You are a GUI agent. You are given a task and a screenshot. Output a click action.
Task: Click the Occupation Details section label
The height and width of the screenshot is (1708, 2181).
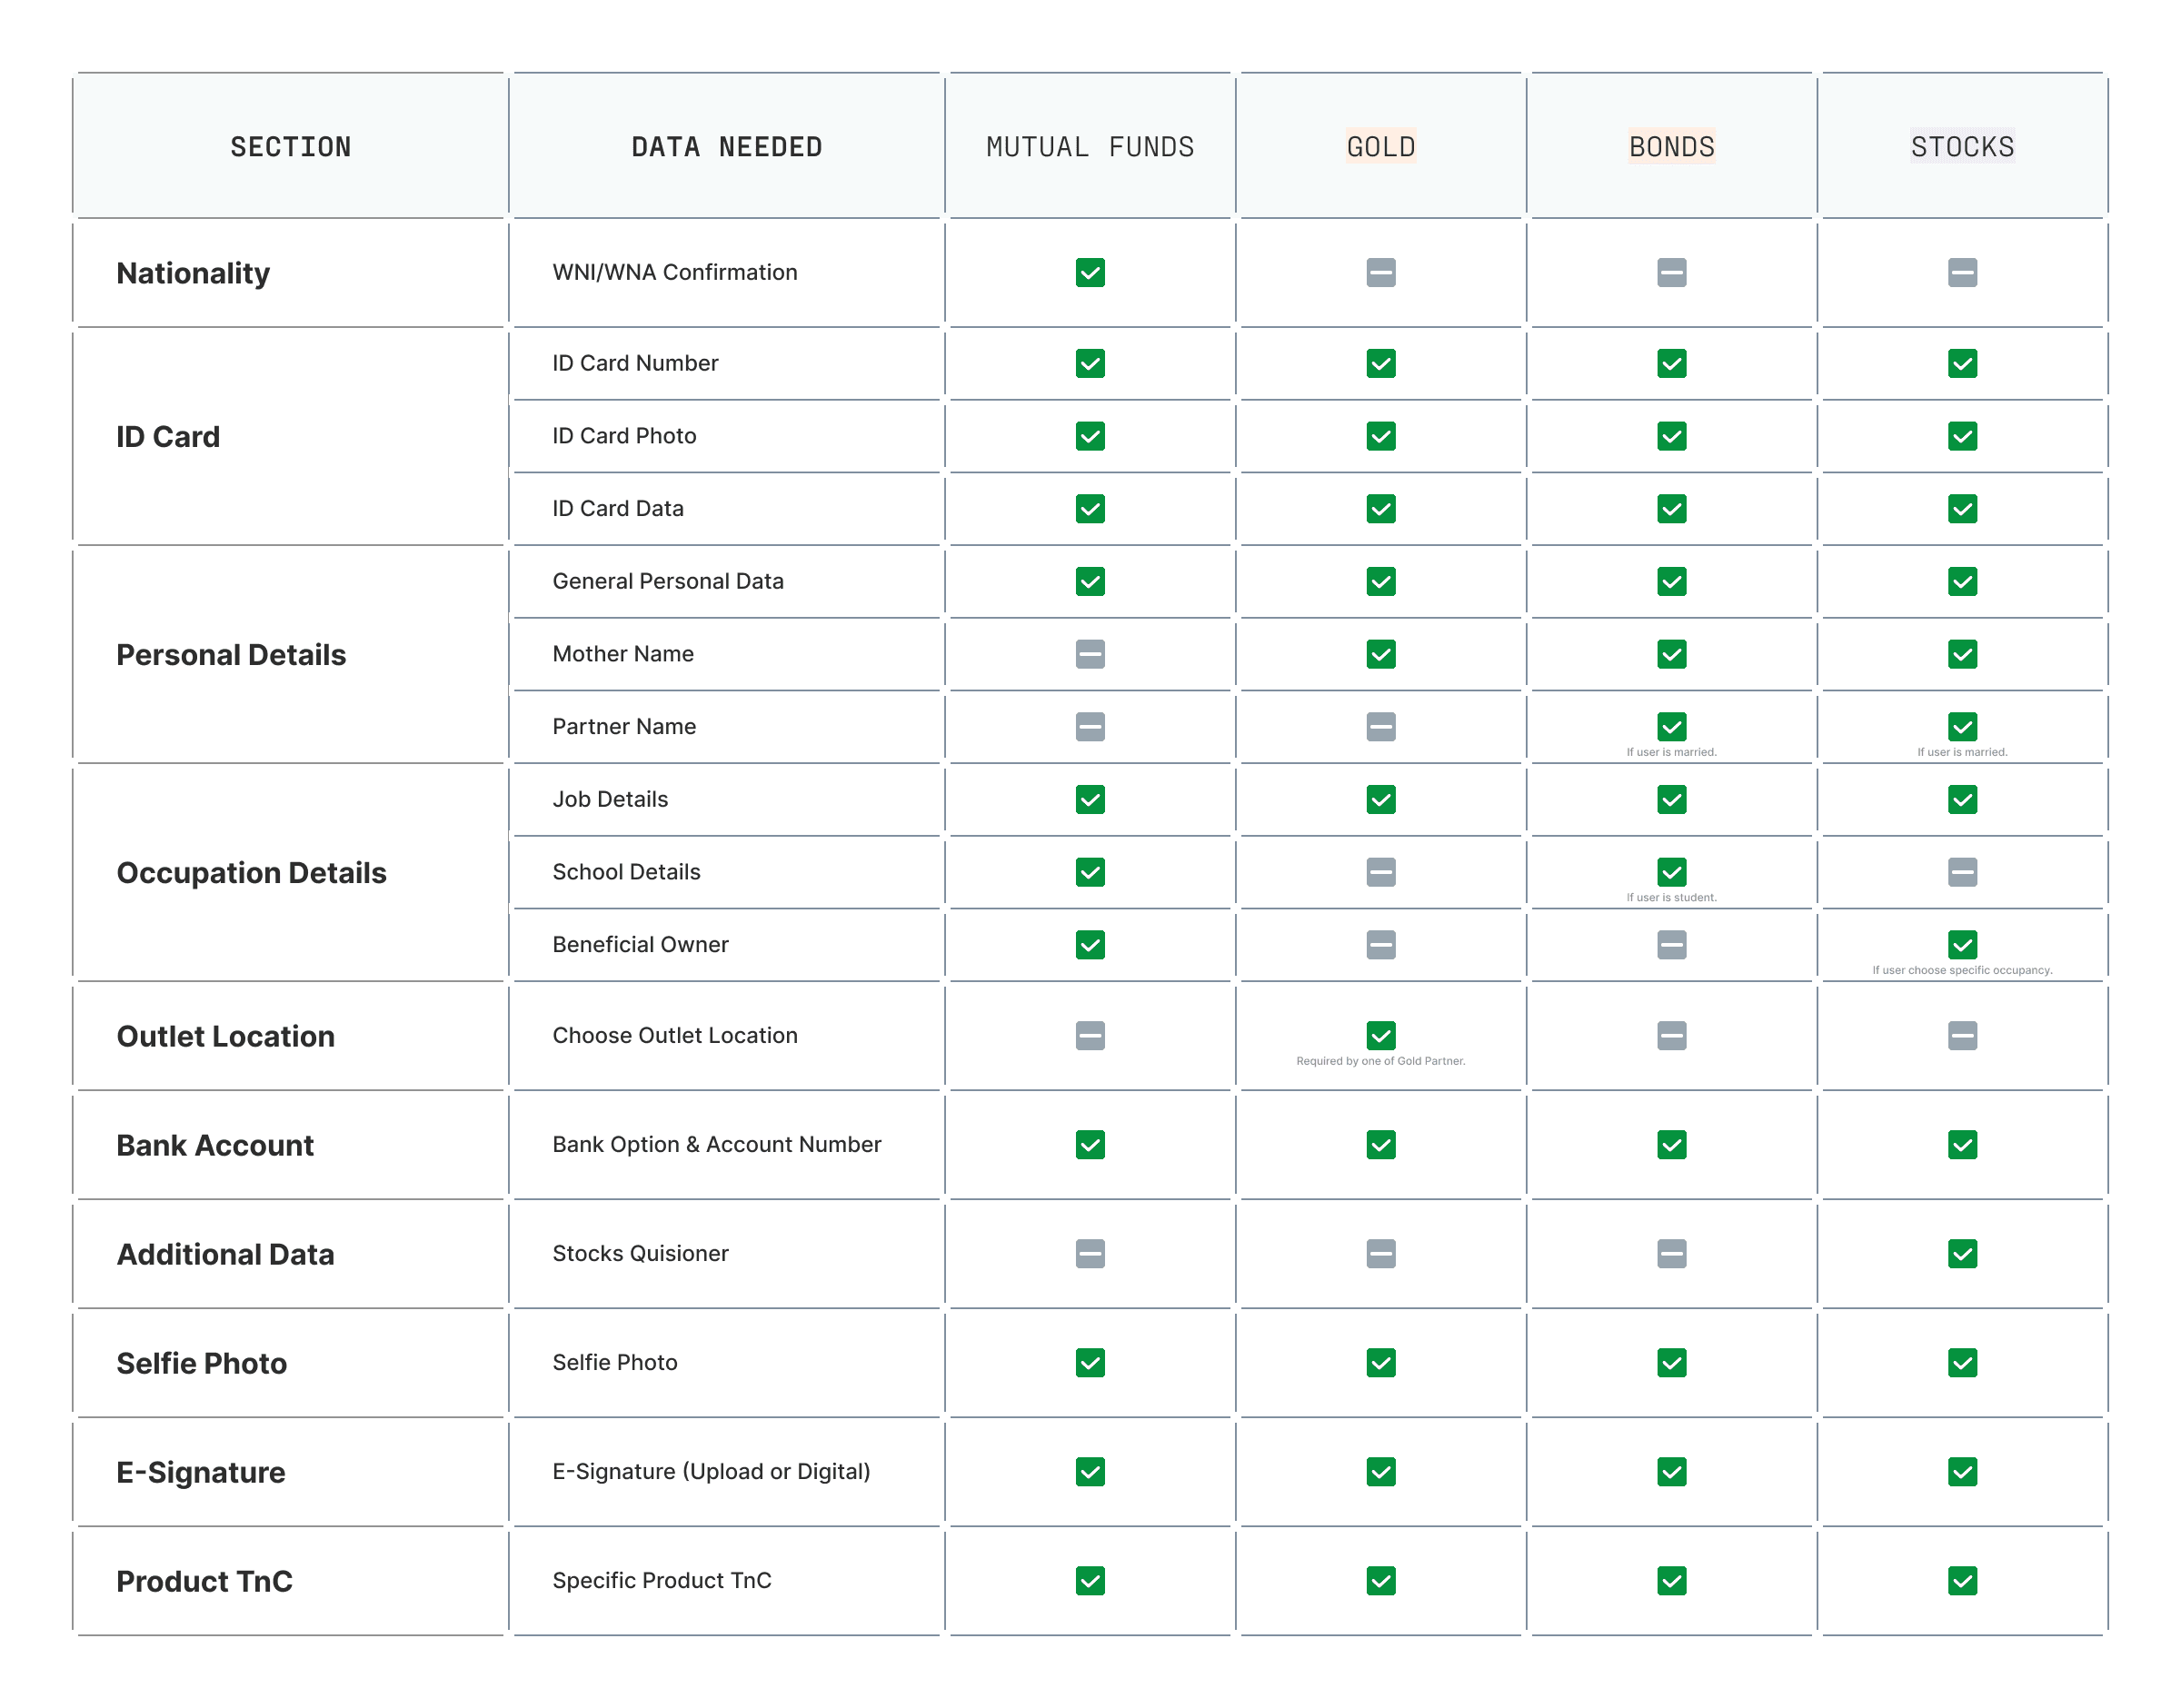pos(251,873)
